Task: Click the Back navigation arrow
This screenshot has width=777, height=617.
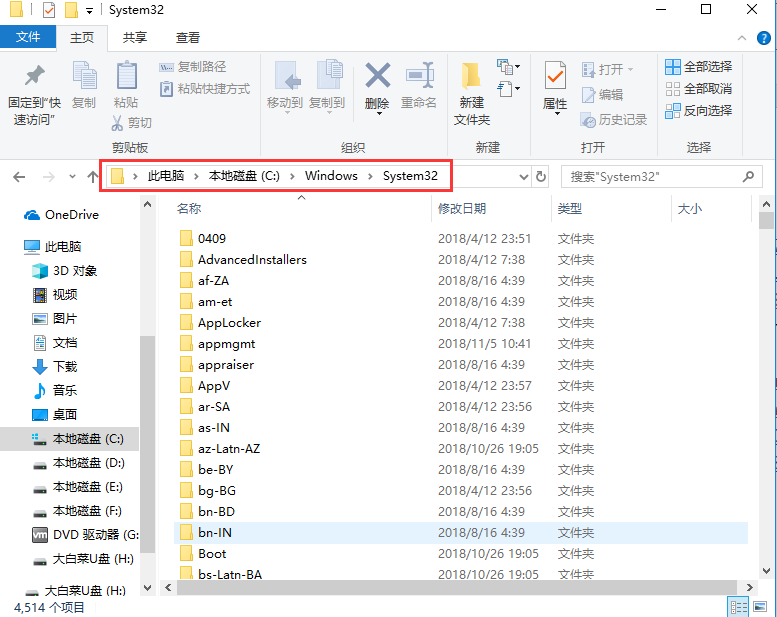Action: (19, 177)
